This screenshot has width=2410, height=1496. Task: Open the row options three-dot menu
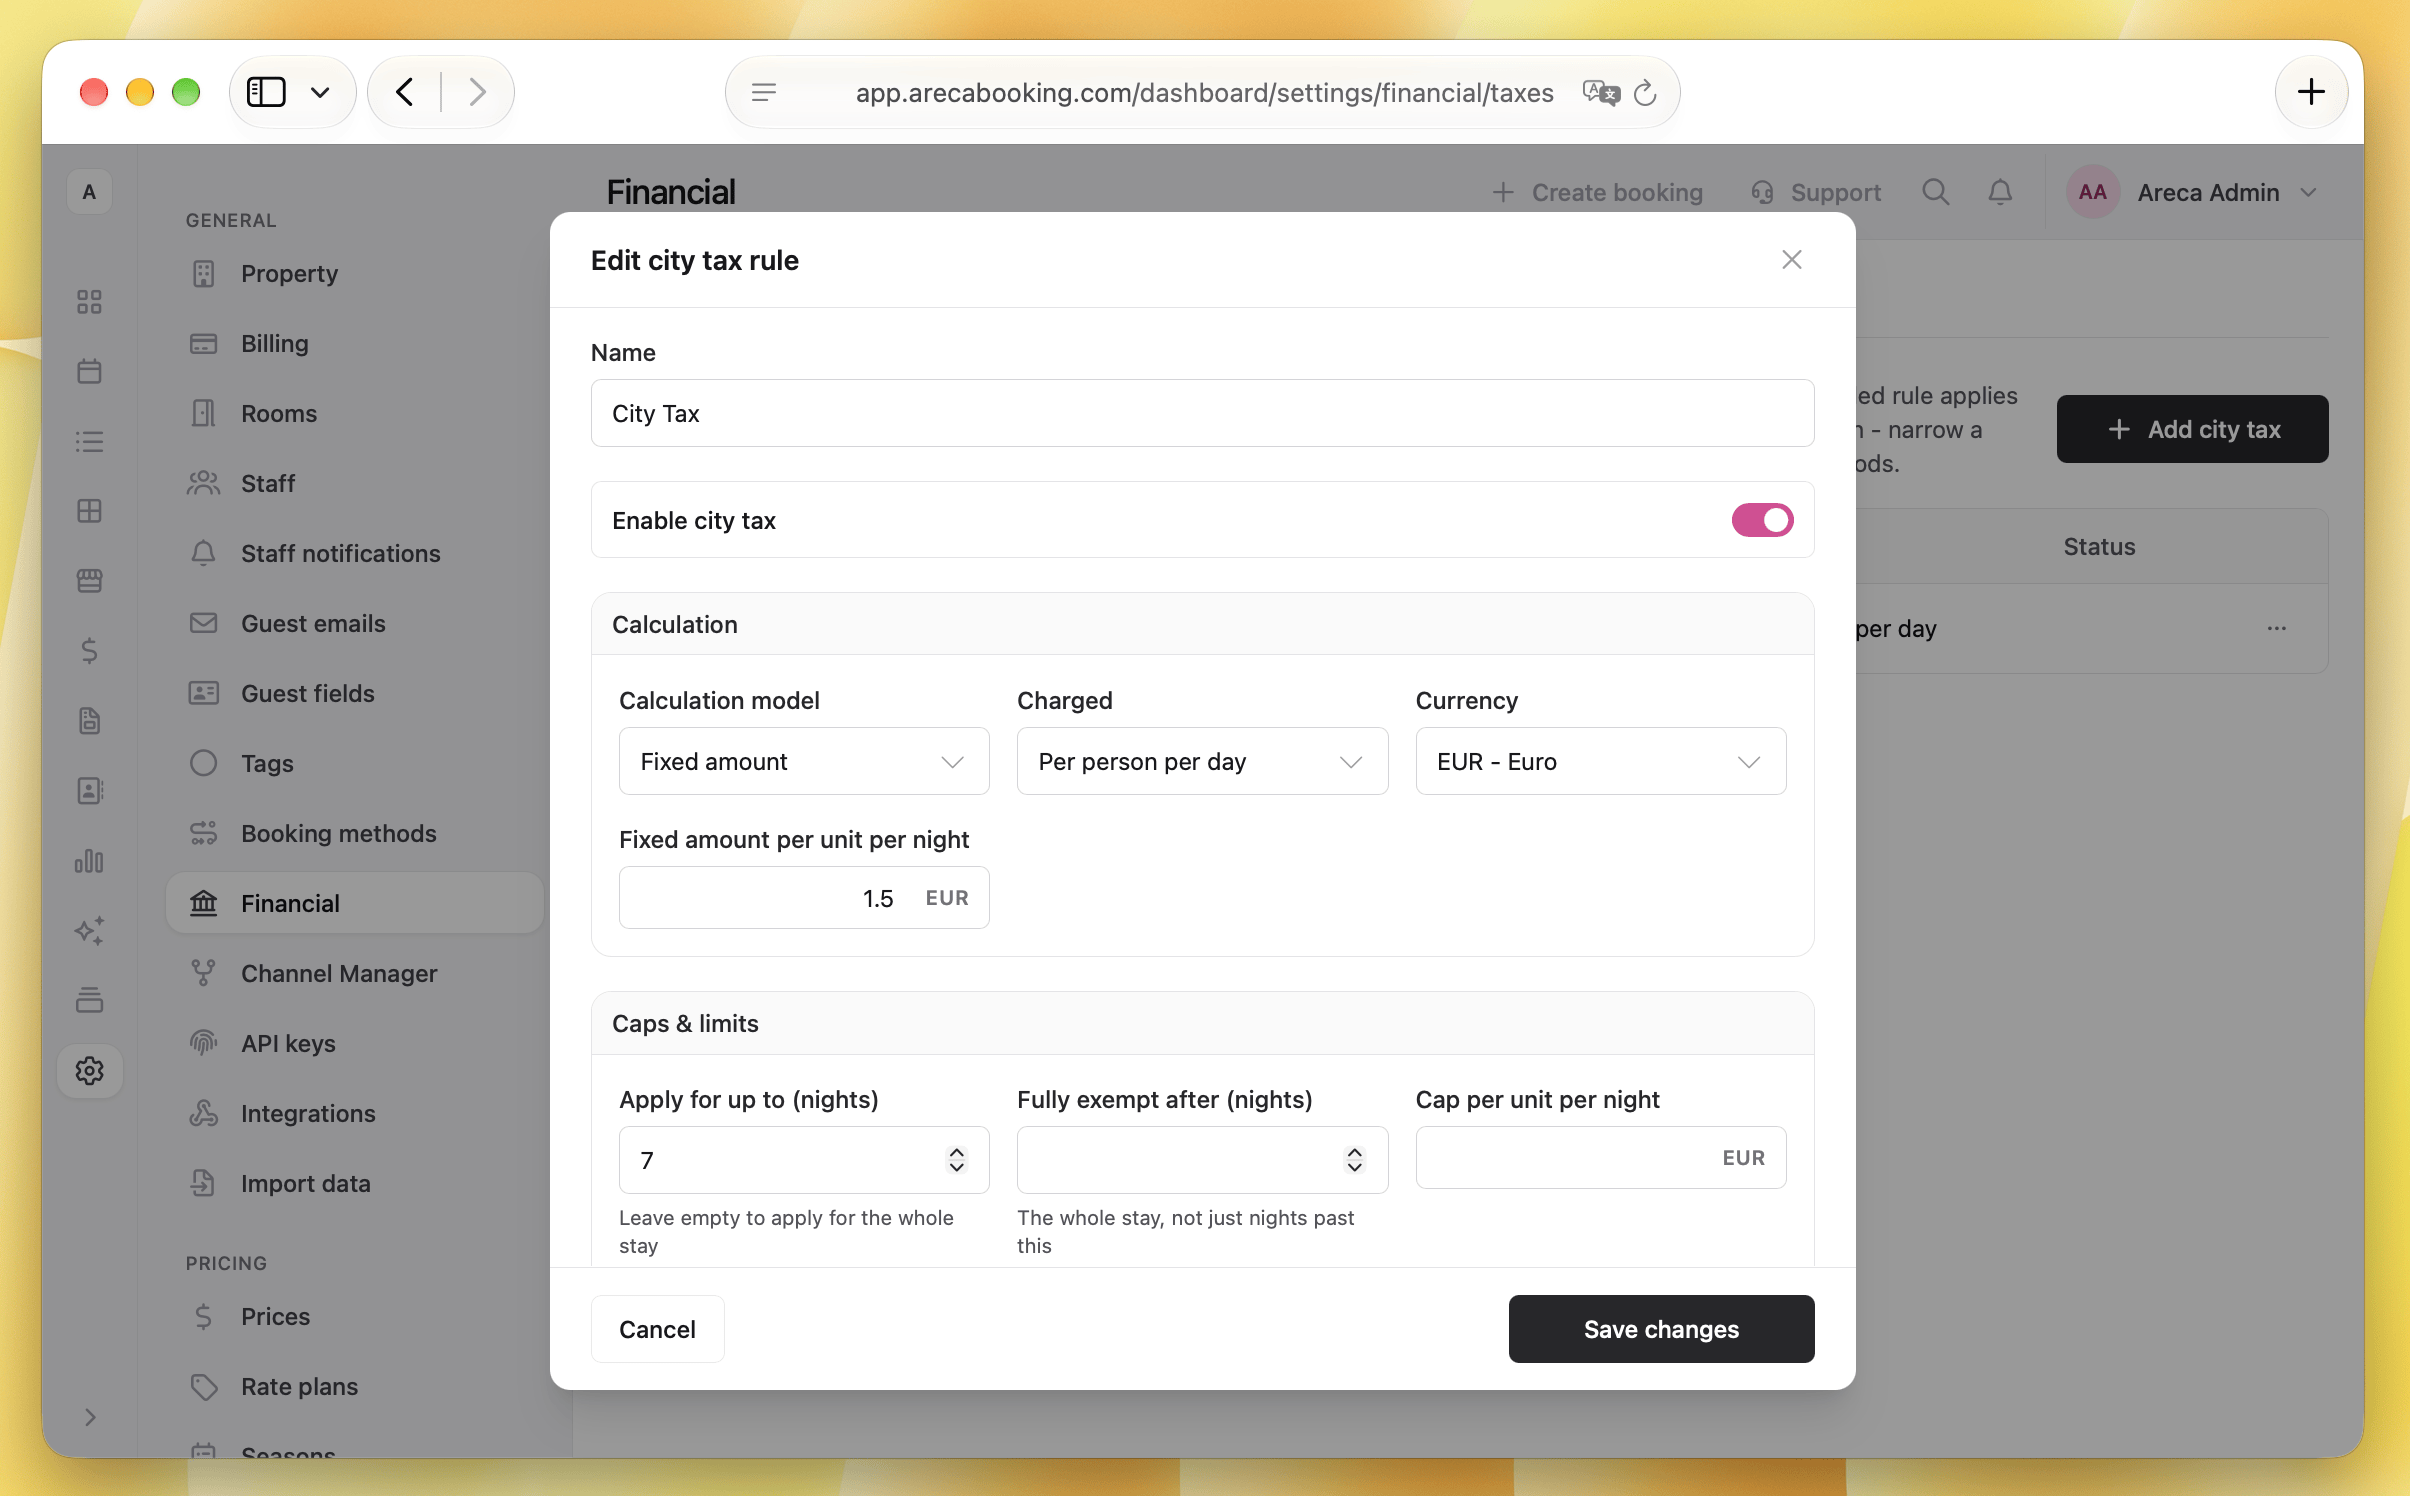pos(2277,628)
